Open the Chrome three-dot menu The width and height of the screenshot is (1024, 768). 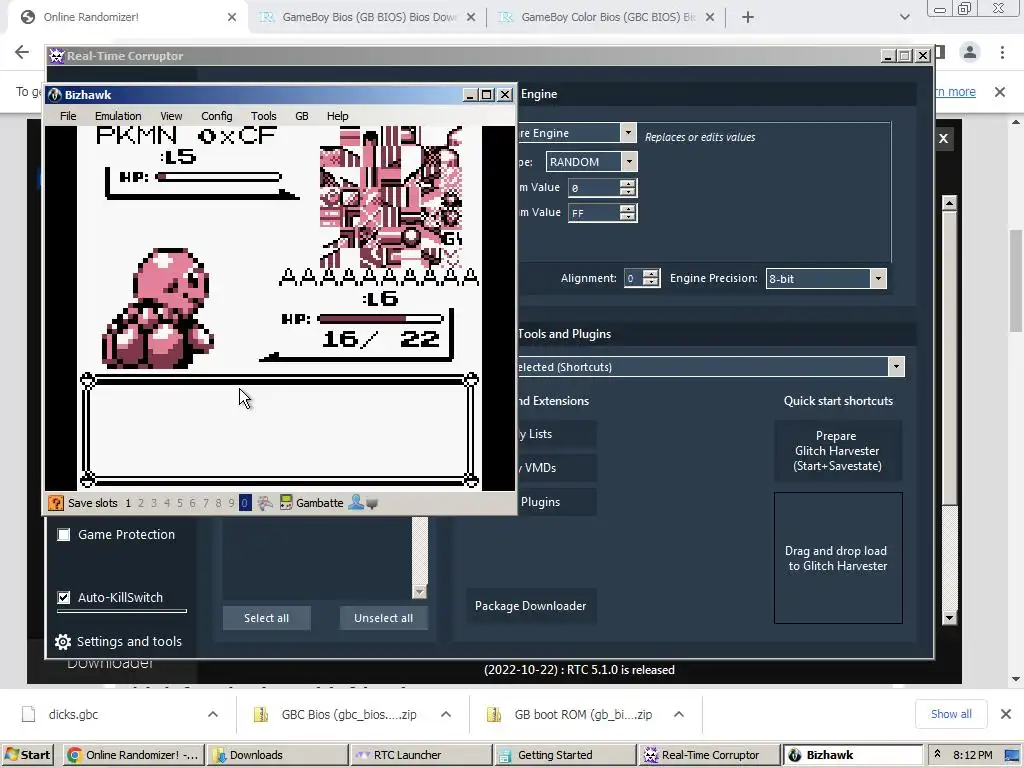coord(1002,52)
